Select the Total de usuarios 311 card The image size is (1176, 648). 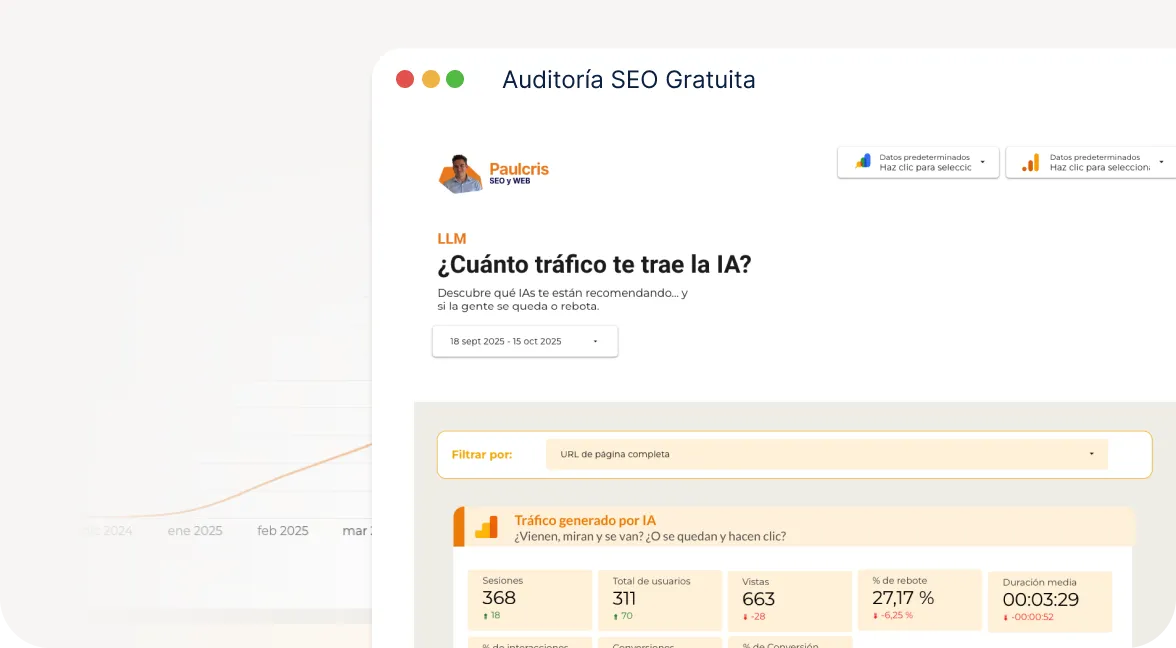tap(659, 600)
